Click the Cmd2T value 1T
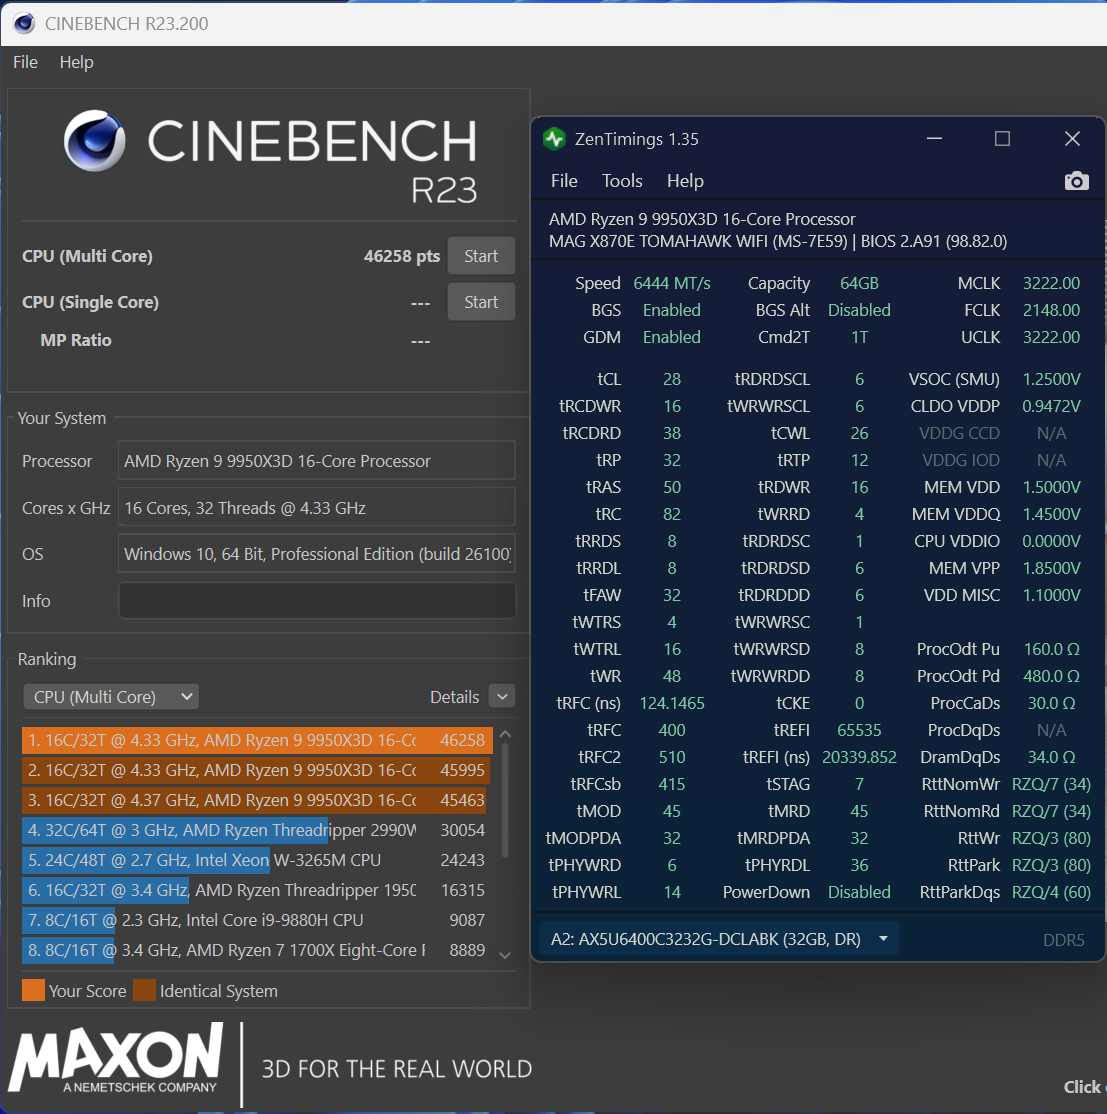This screenshot has height=1114, width=1107. tap(859, 337)
